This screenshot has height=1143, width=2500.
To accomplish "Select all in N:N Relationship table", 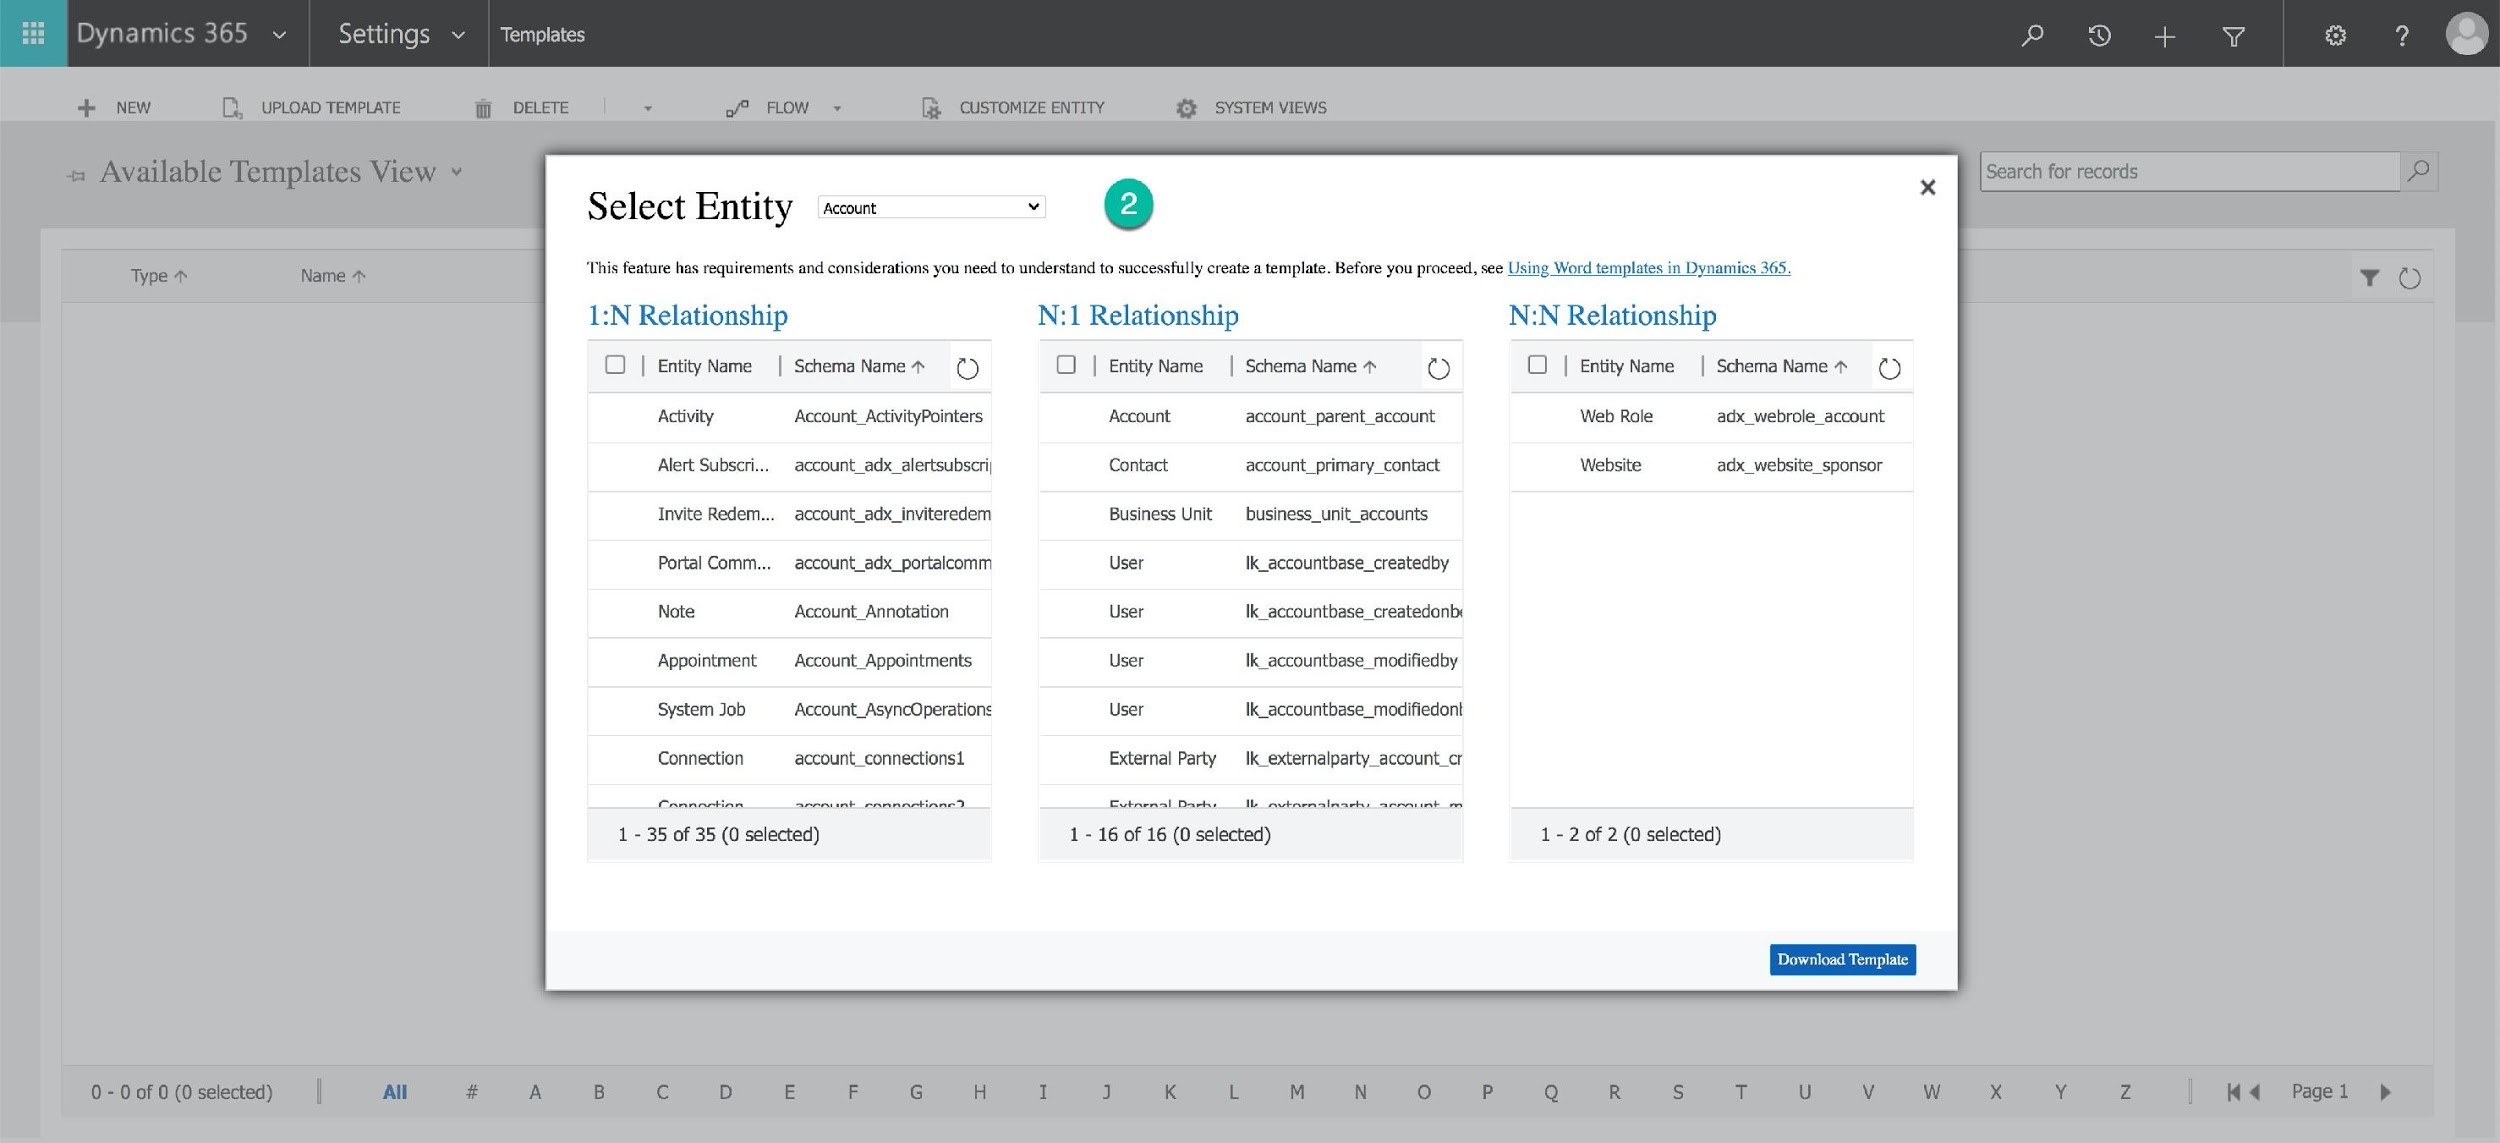I will click(x=1537, y=365).
